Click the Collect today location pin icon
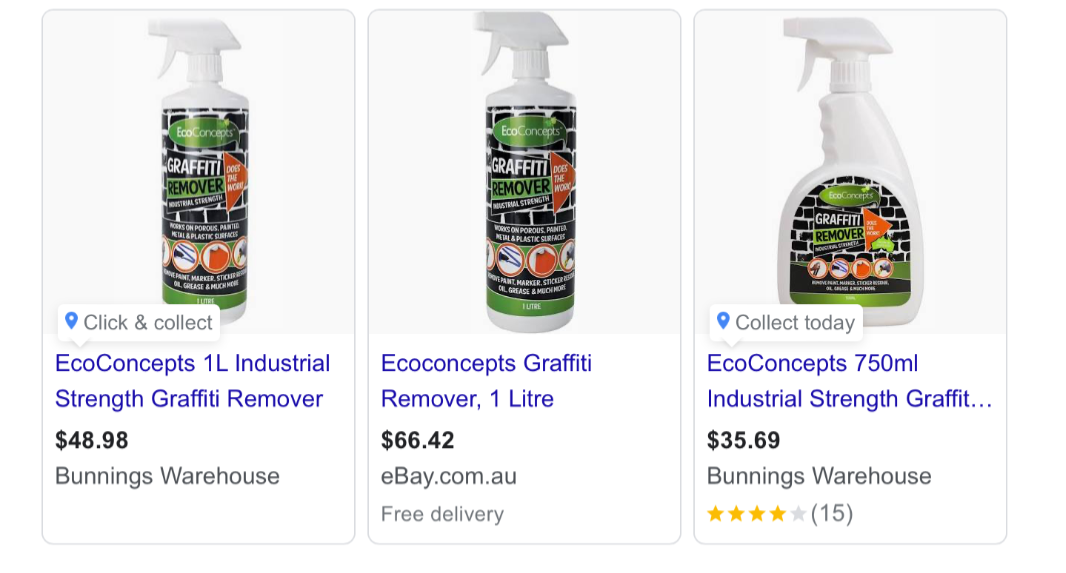1066x573 pixels. pyautogui.click(x=723, y=321)
